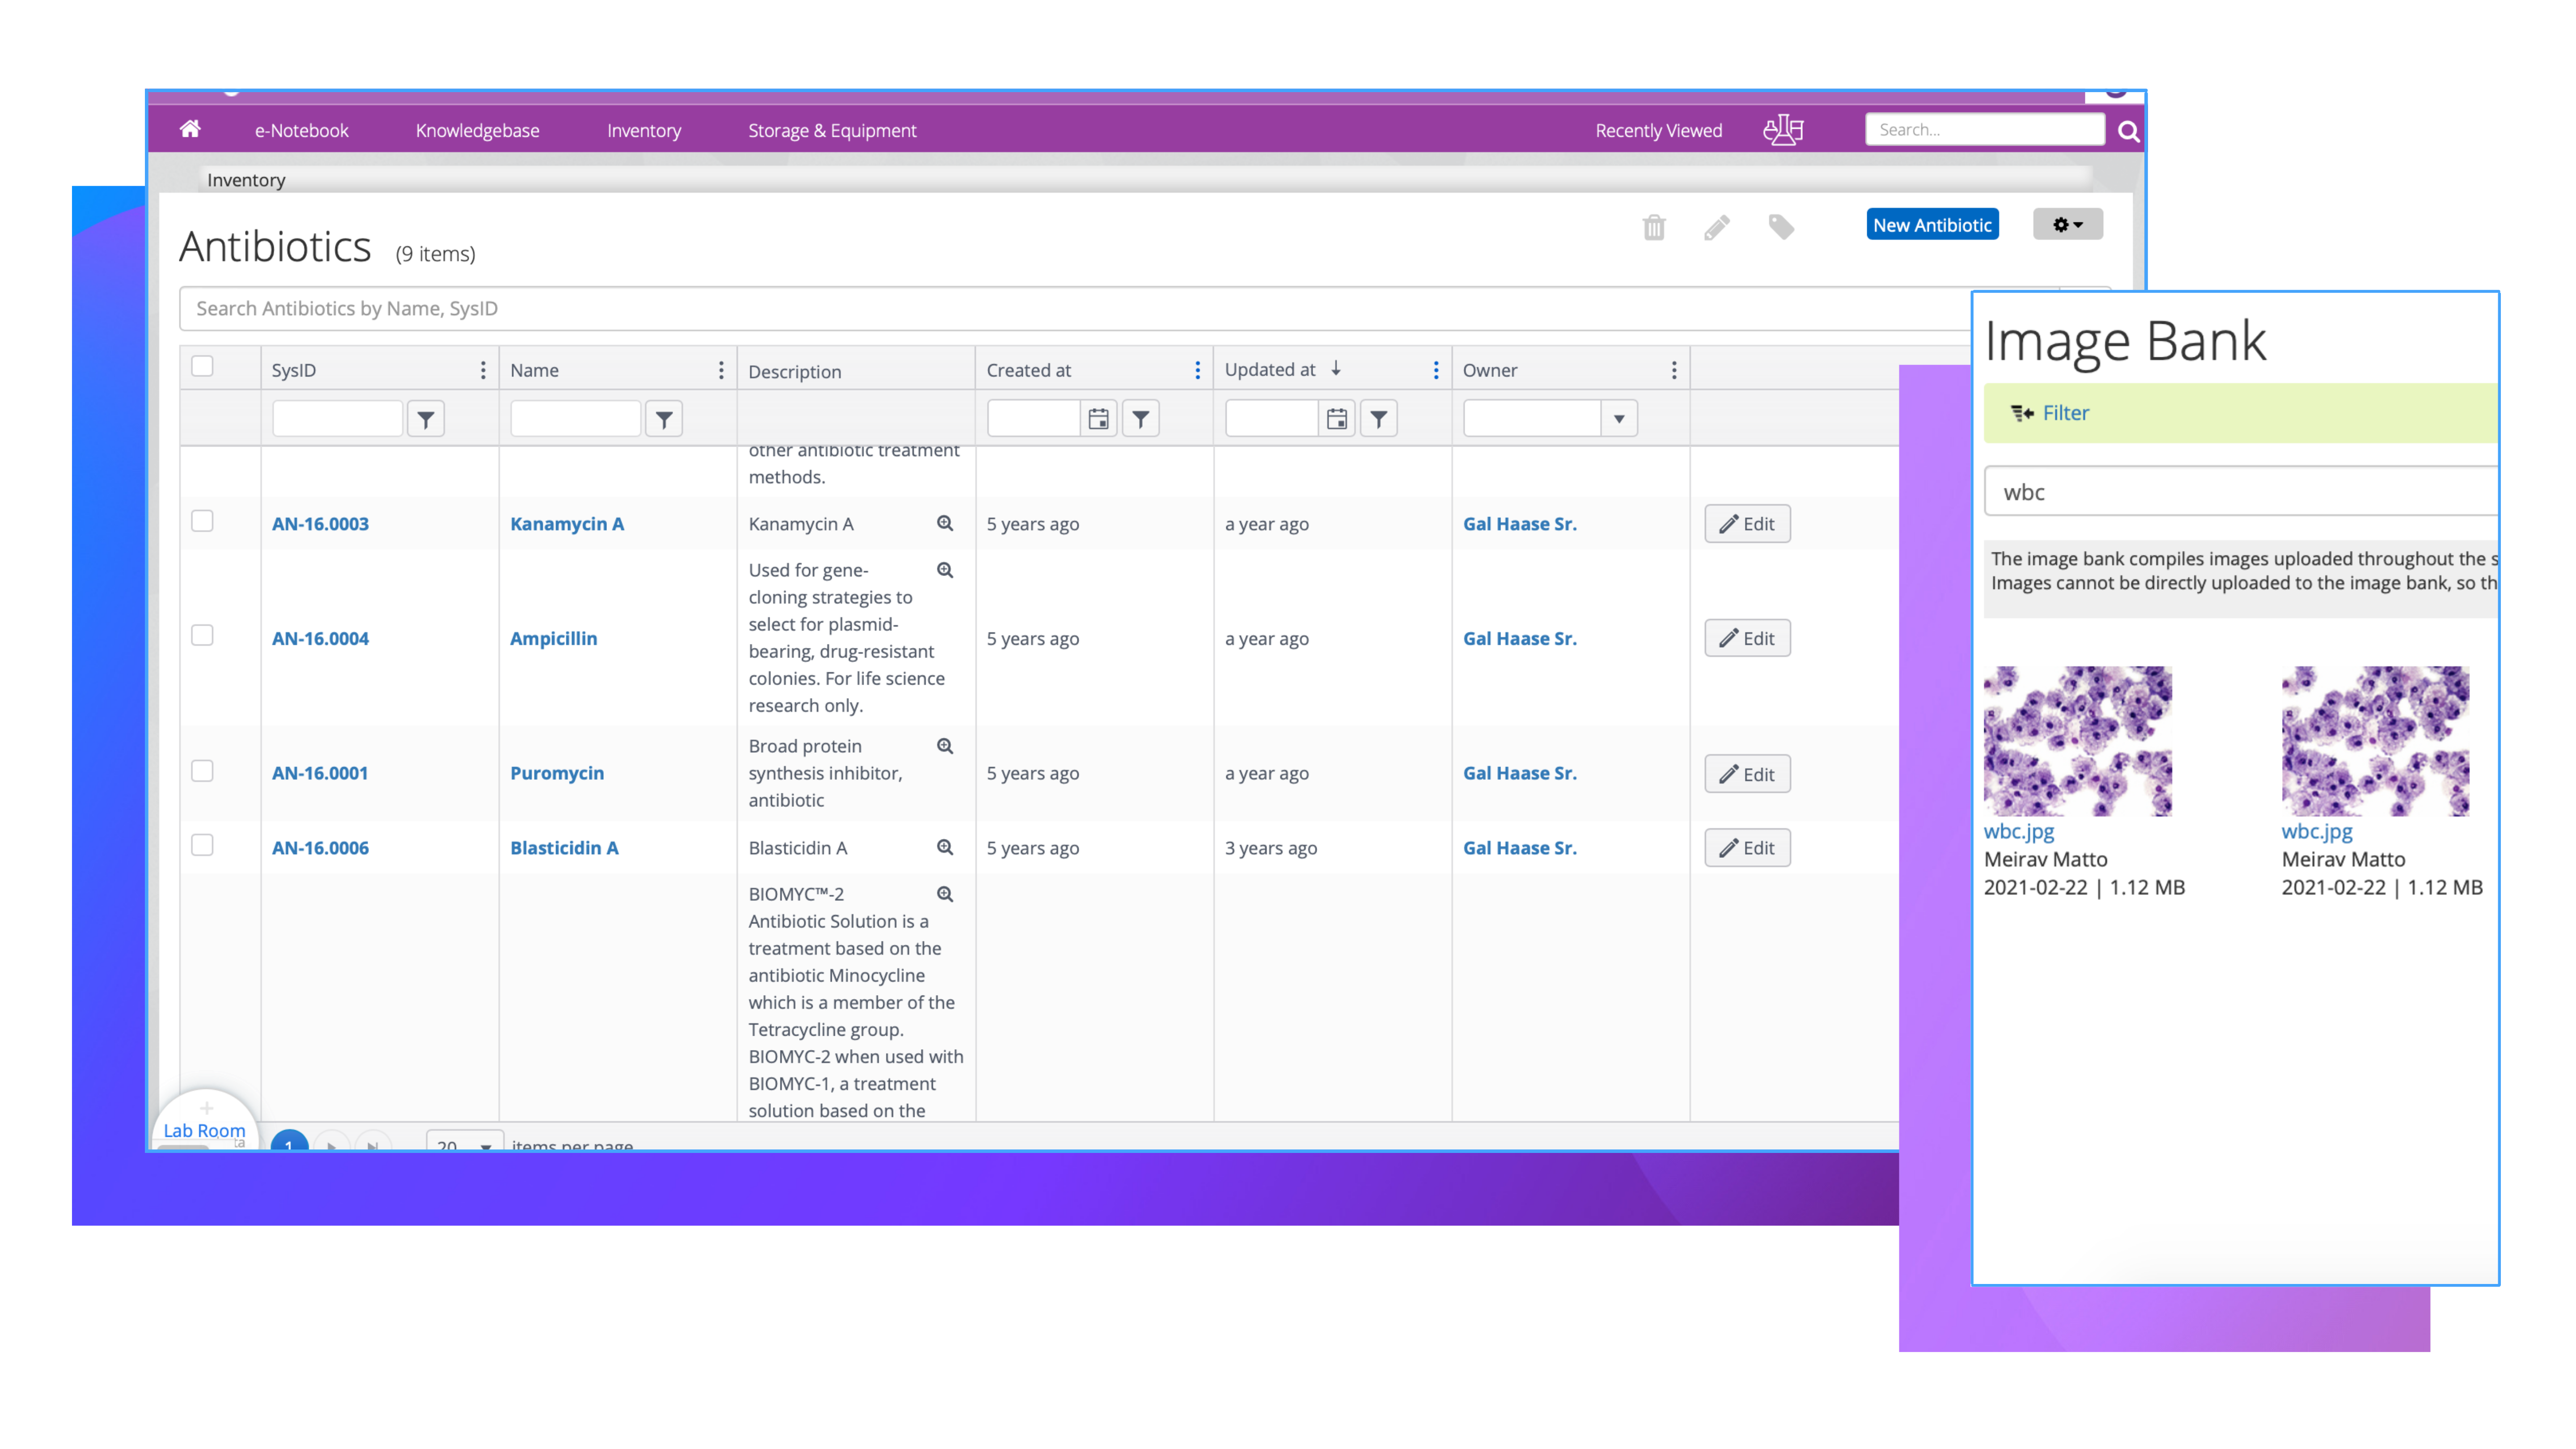Click the Filter icon in Image Bank
The image size is (2576, 1449).
(2022, 413)
